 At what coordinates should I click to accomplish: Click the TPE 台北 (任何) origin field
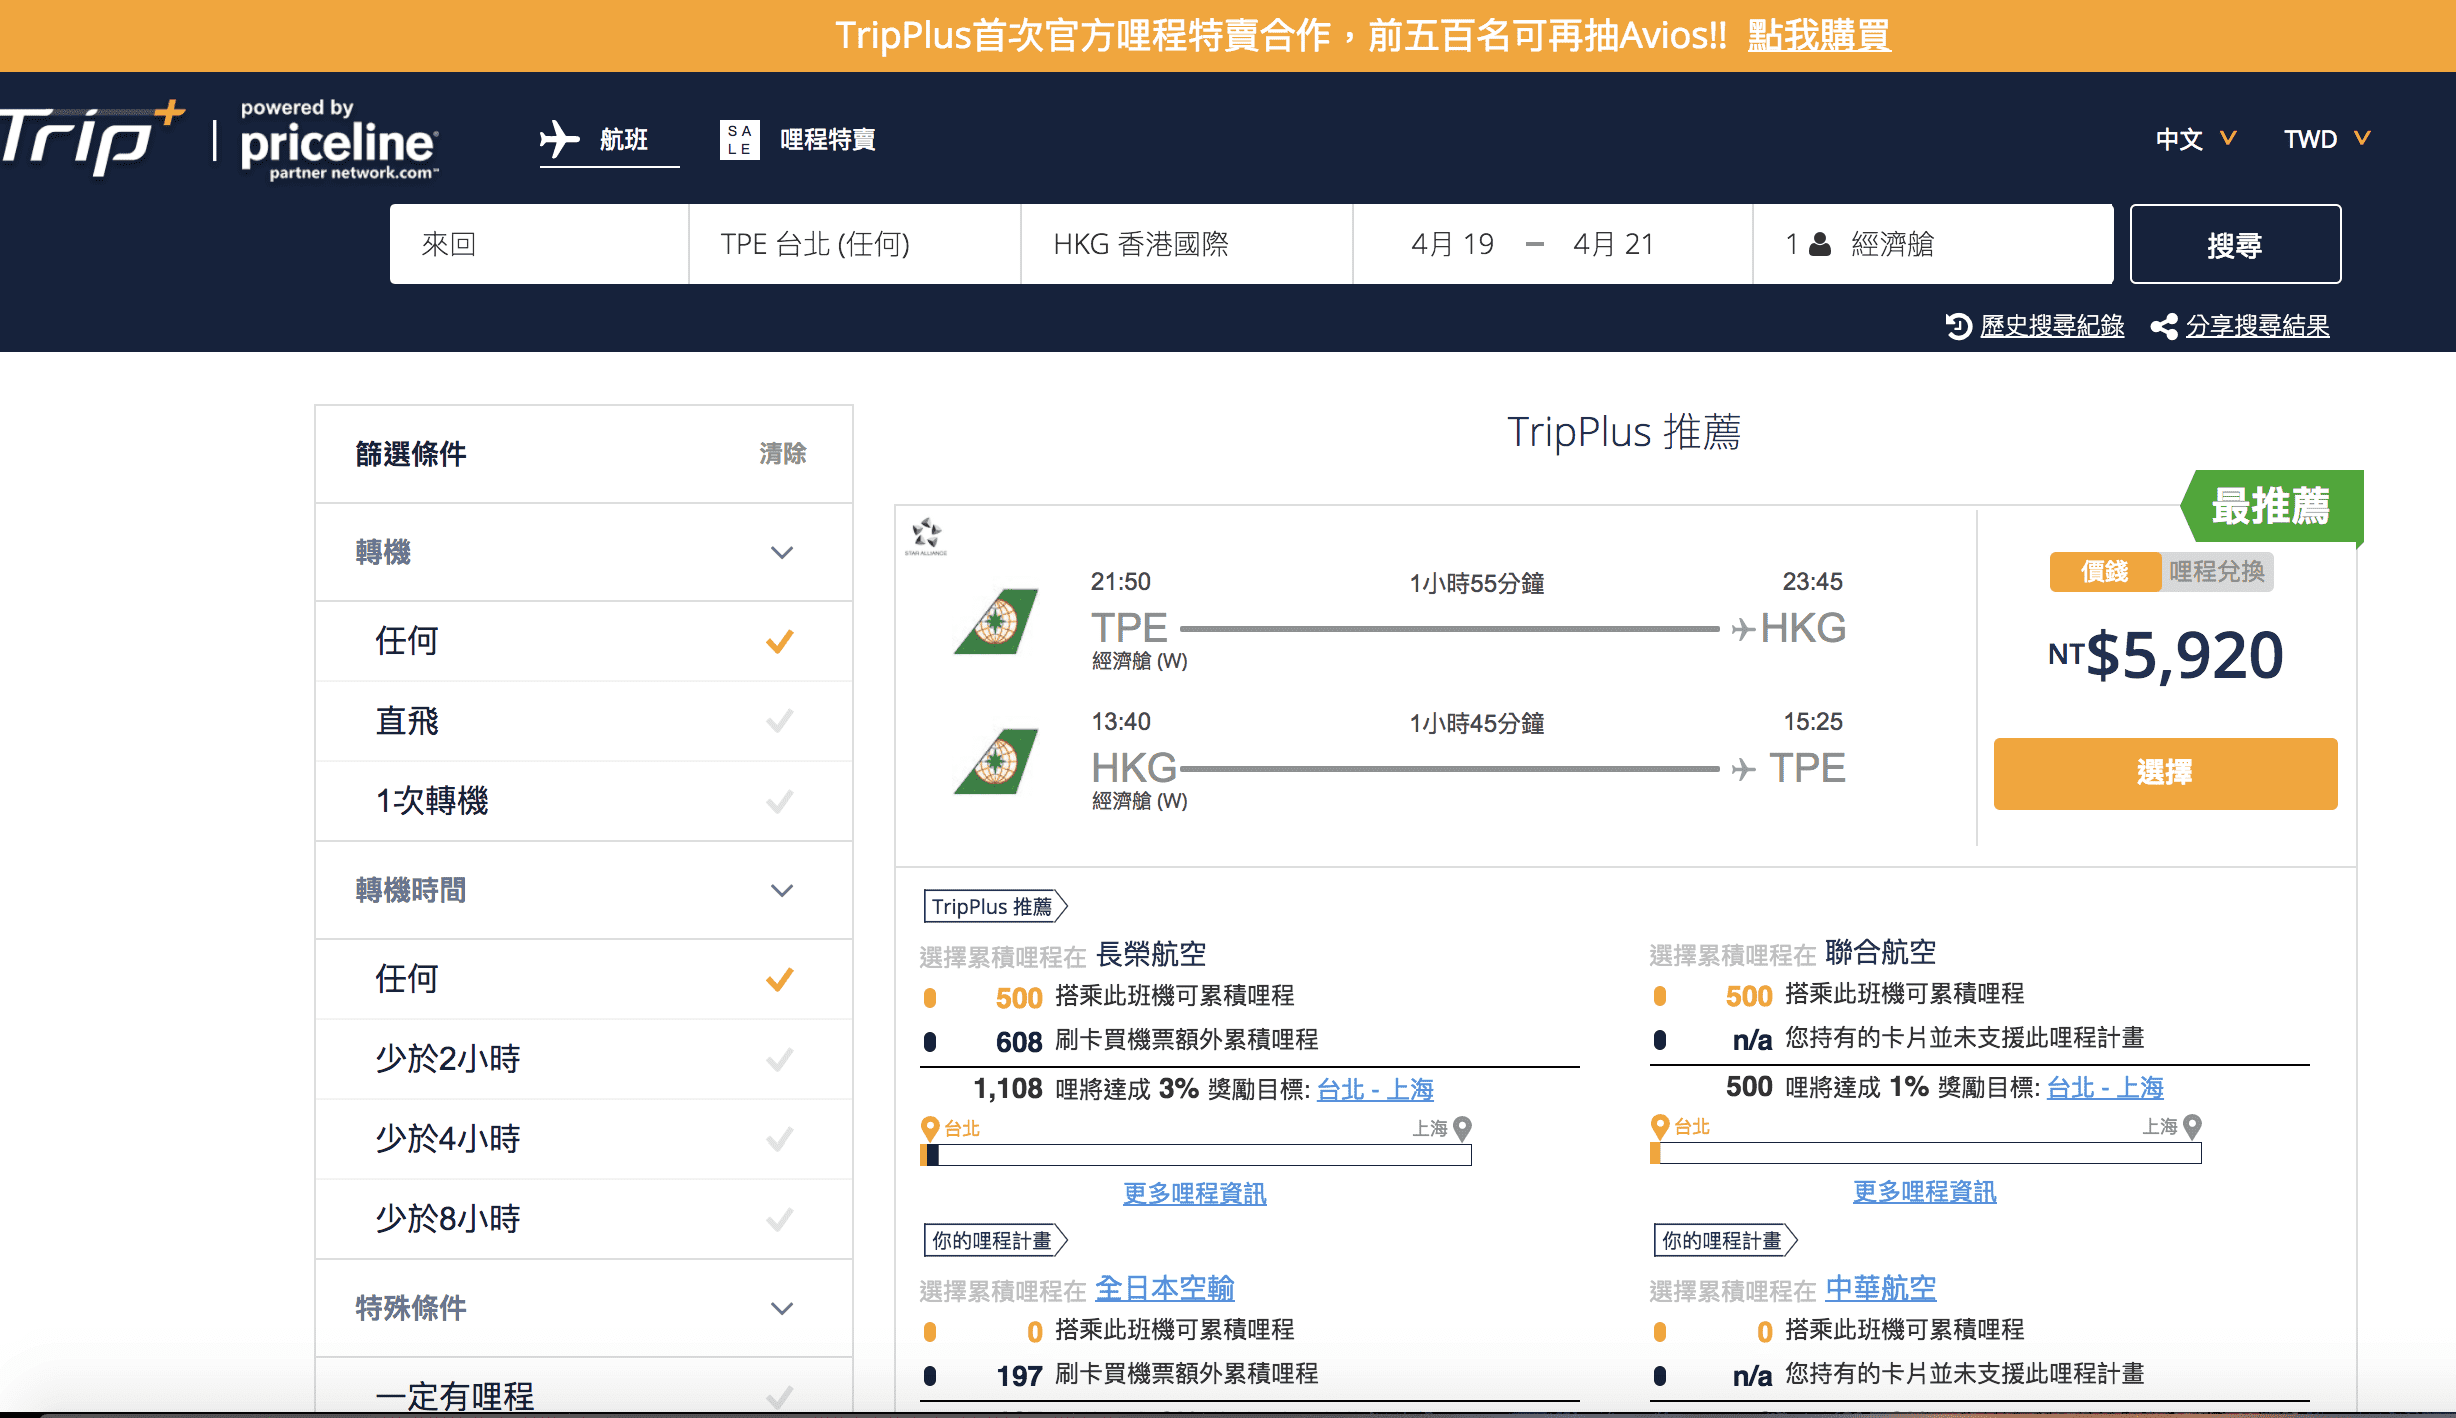click(x=854, y=244)
